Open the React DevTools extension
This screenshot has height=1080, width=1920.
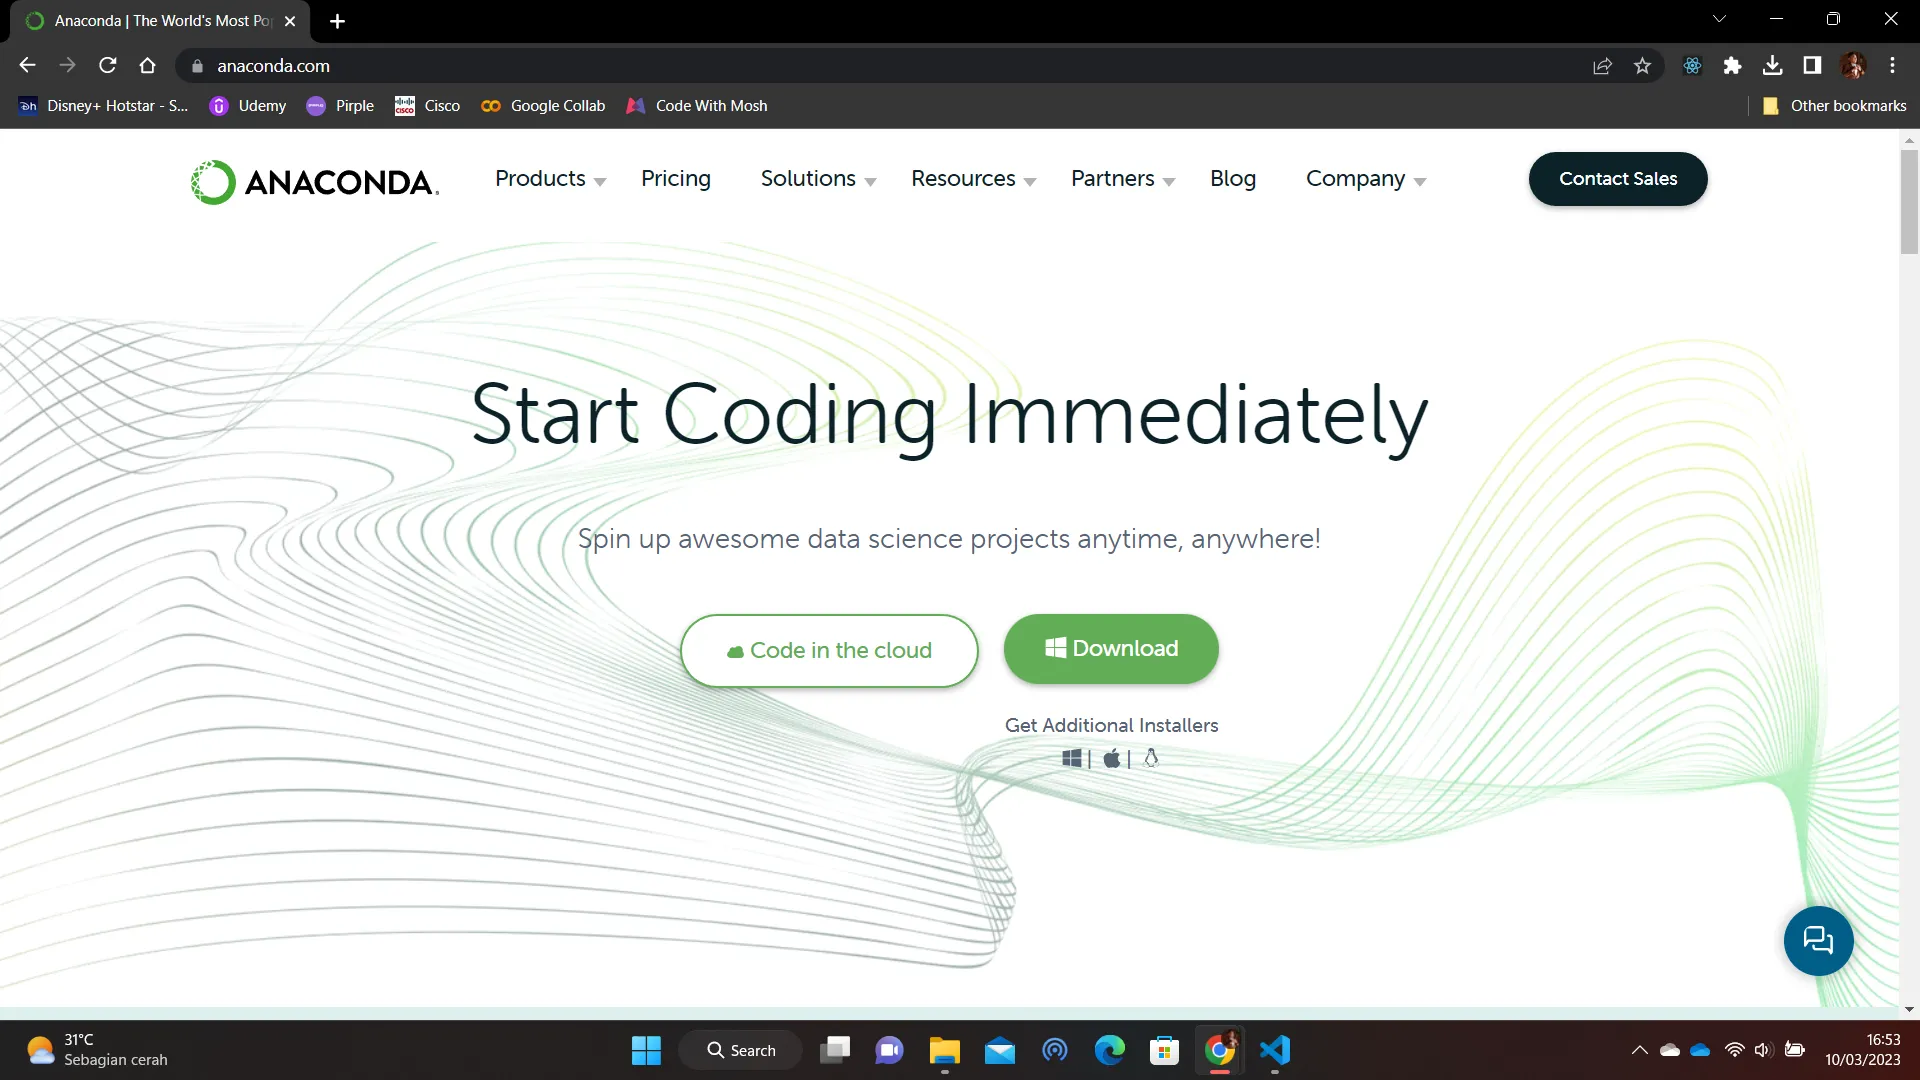[x=1692, y=66]
